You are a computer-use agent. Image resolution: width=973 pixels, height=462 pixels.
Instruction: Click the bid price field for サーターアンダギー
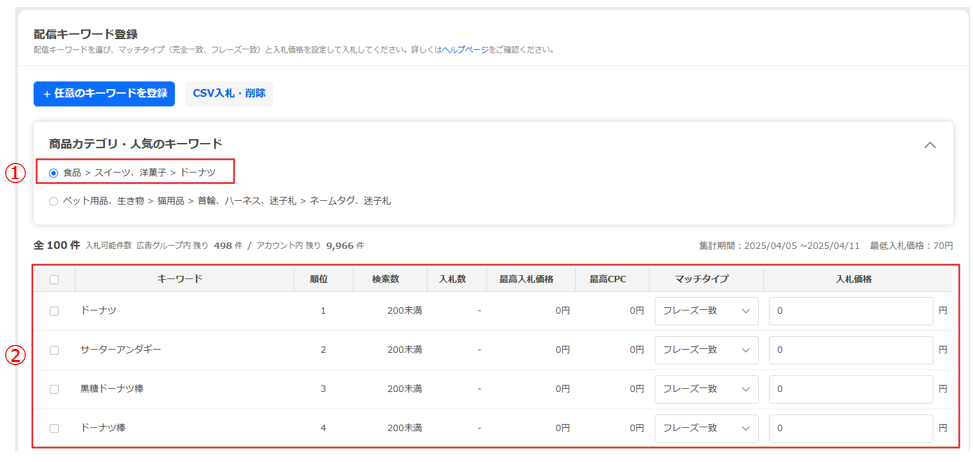coord(850,350)
